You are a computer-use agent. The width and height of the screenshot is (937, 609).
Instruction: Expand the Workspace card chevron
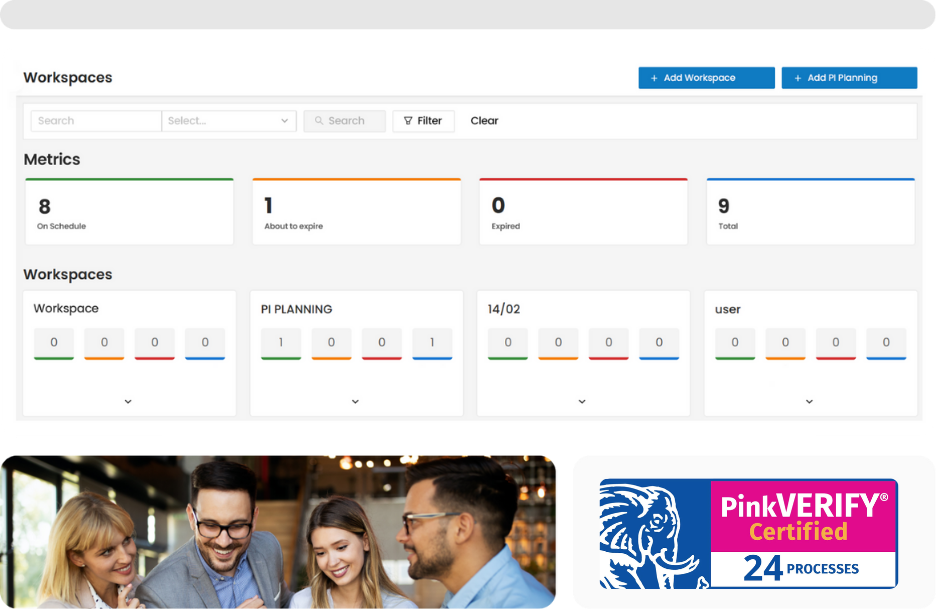(x=128, y=402)
